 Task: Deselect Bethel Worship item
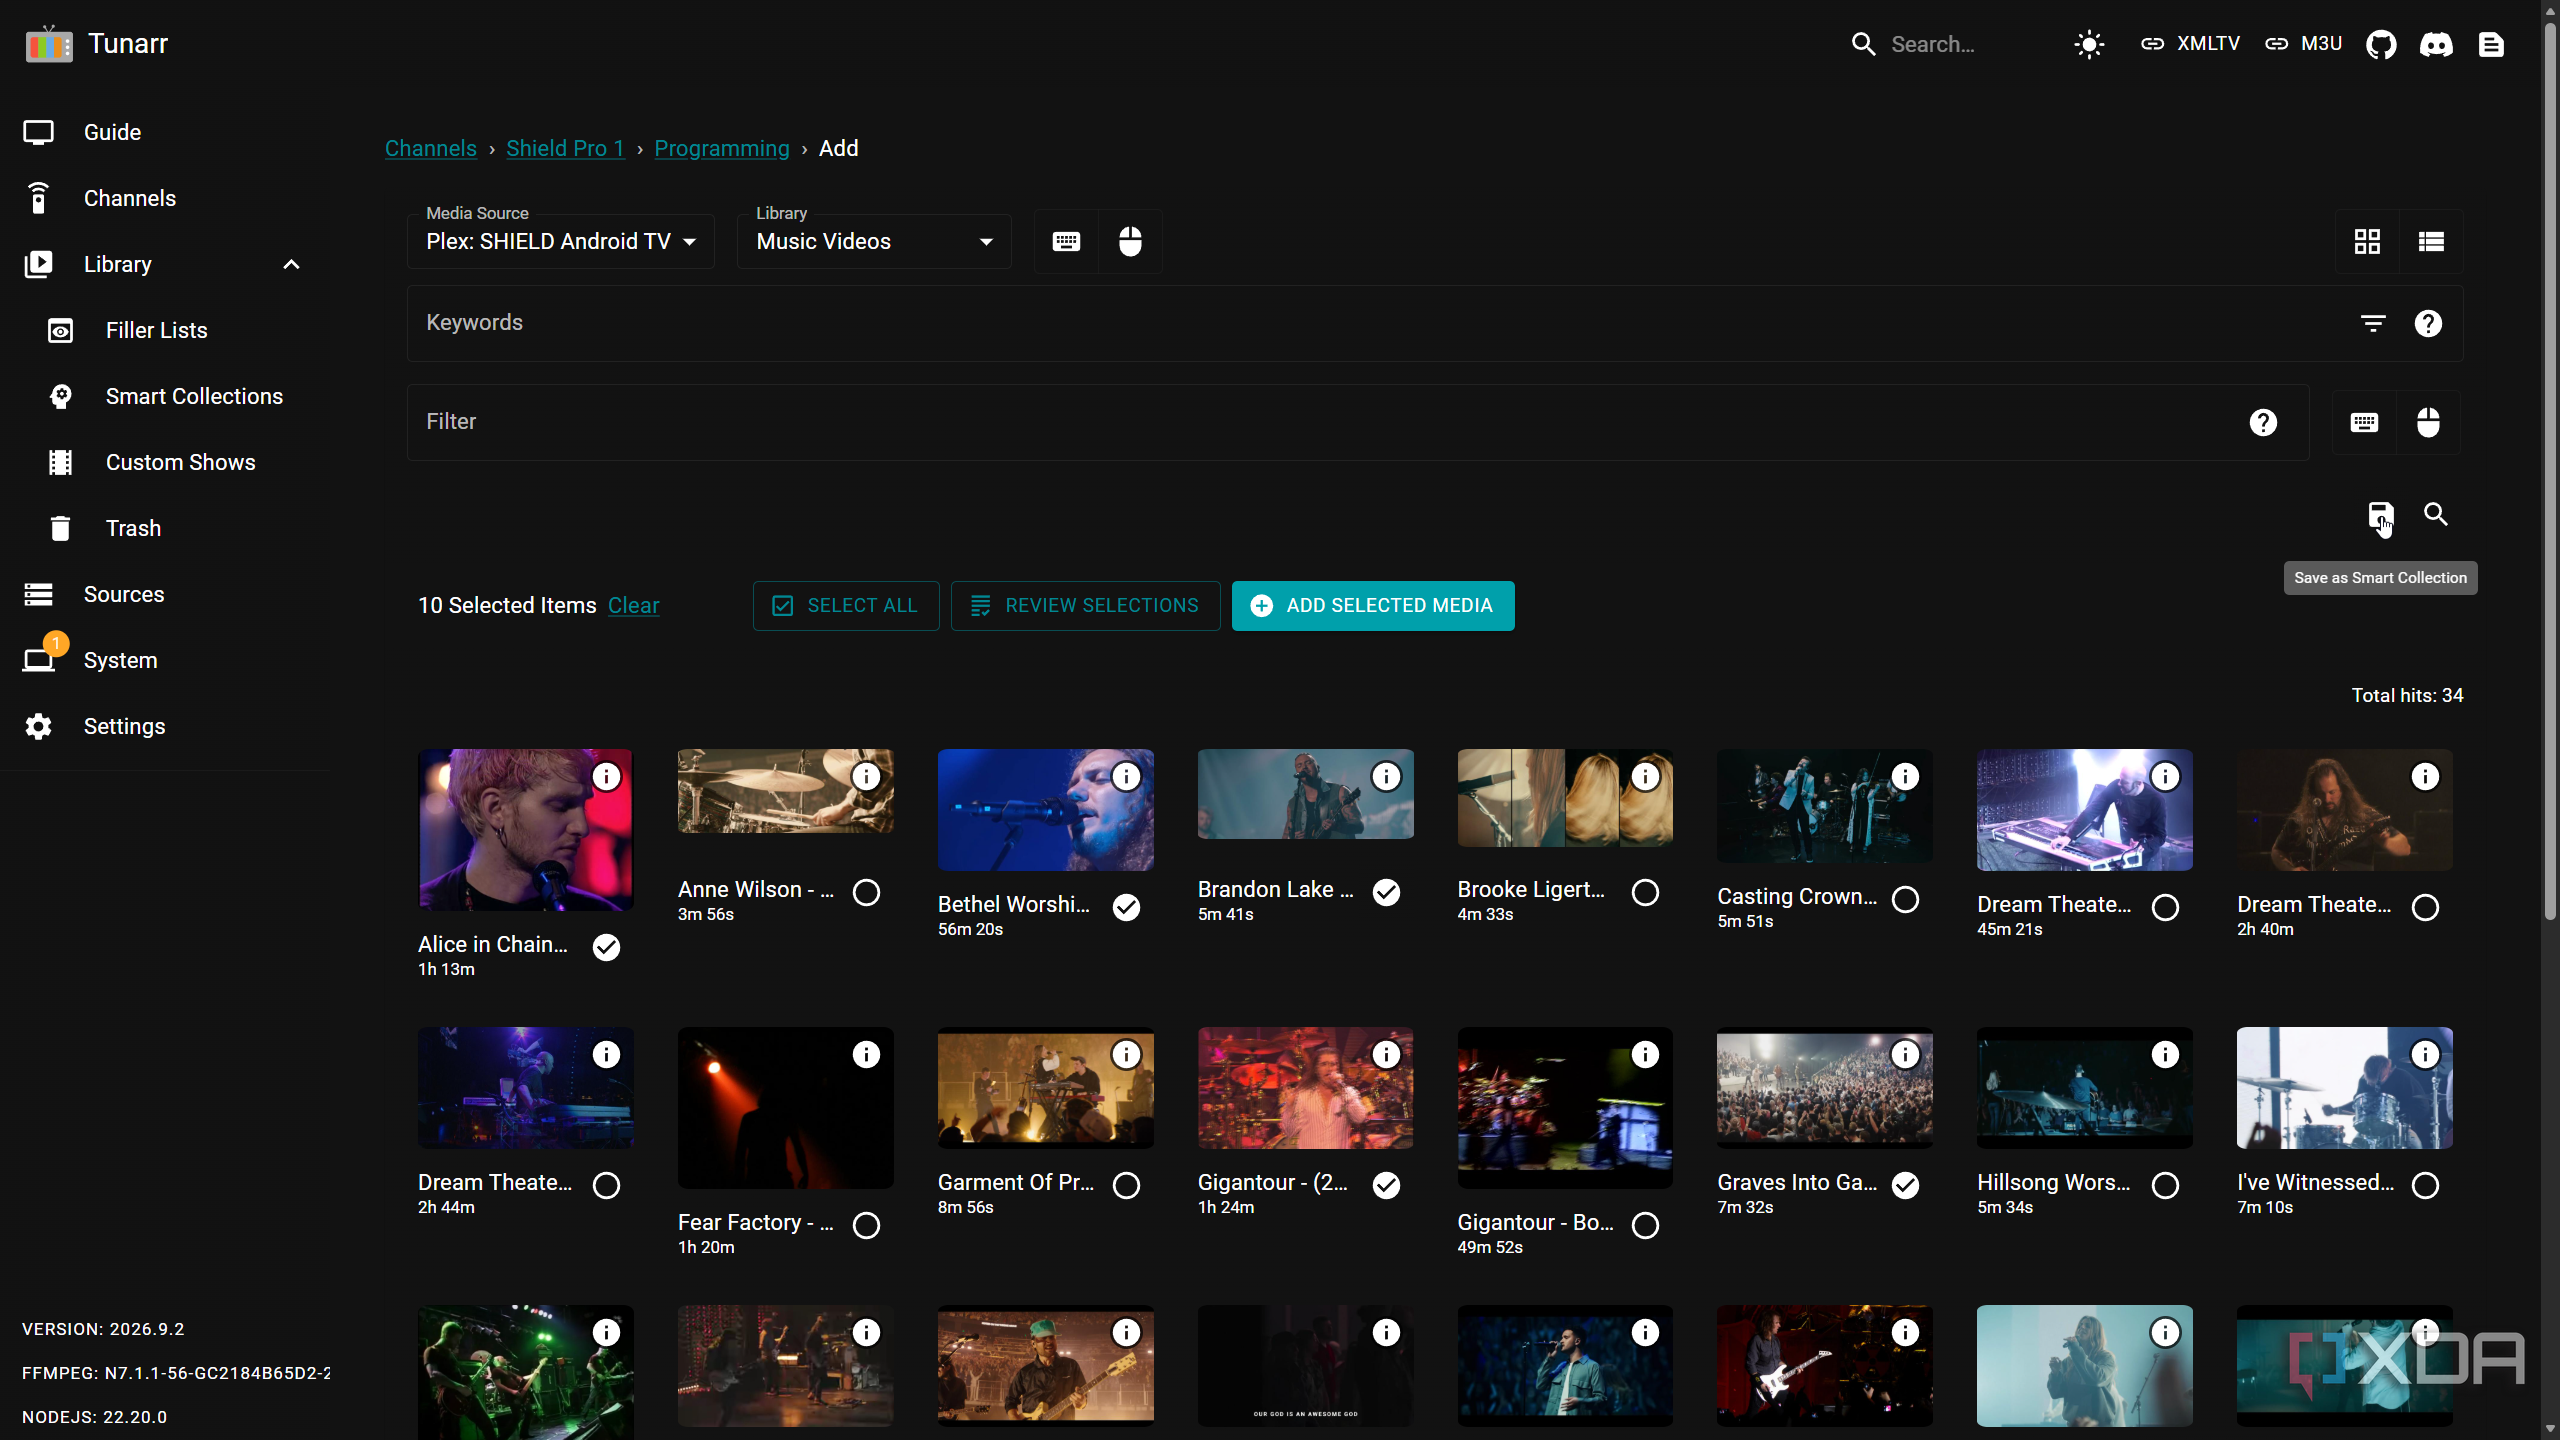(x=1126, y=906)
